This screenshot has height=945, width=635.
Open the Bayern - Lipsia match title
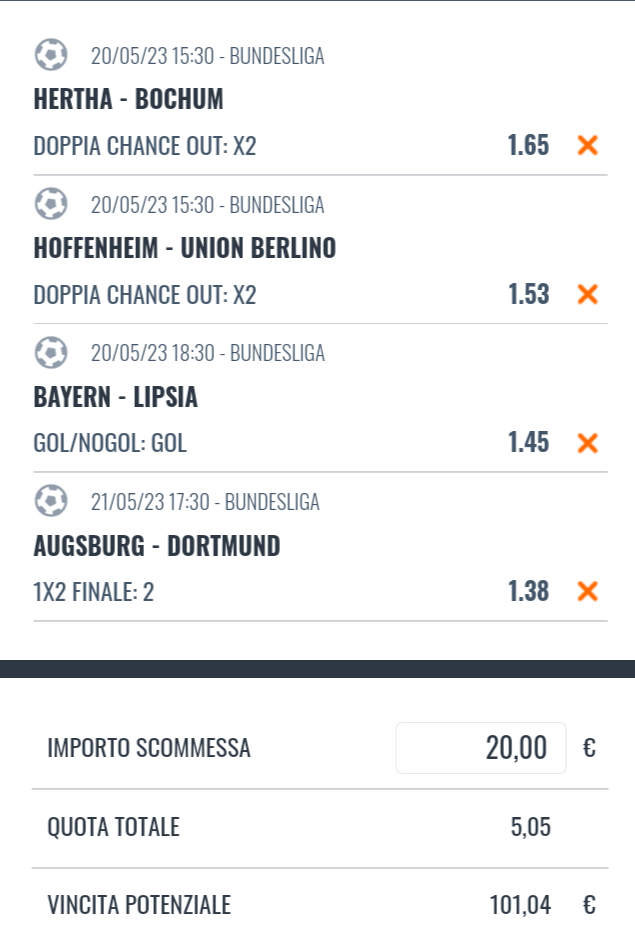116,397
